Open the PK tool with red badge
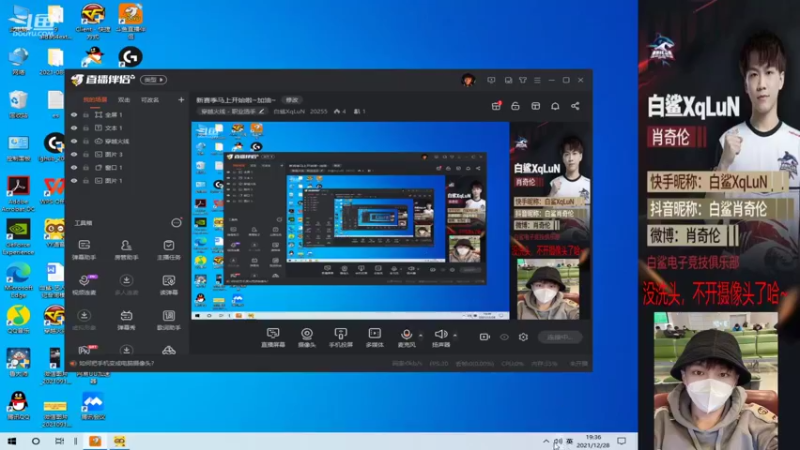This screenshot has width=800, height=450. tap(86, 349)
